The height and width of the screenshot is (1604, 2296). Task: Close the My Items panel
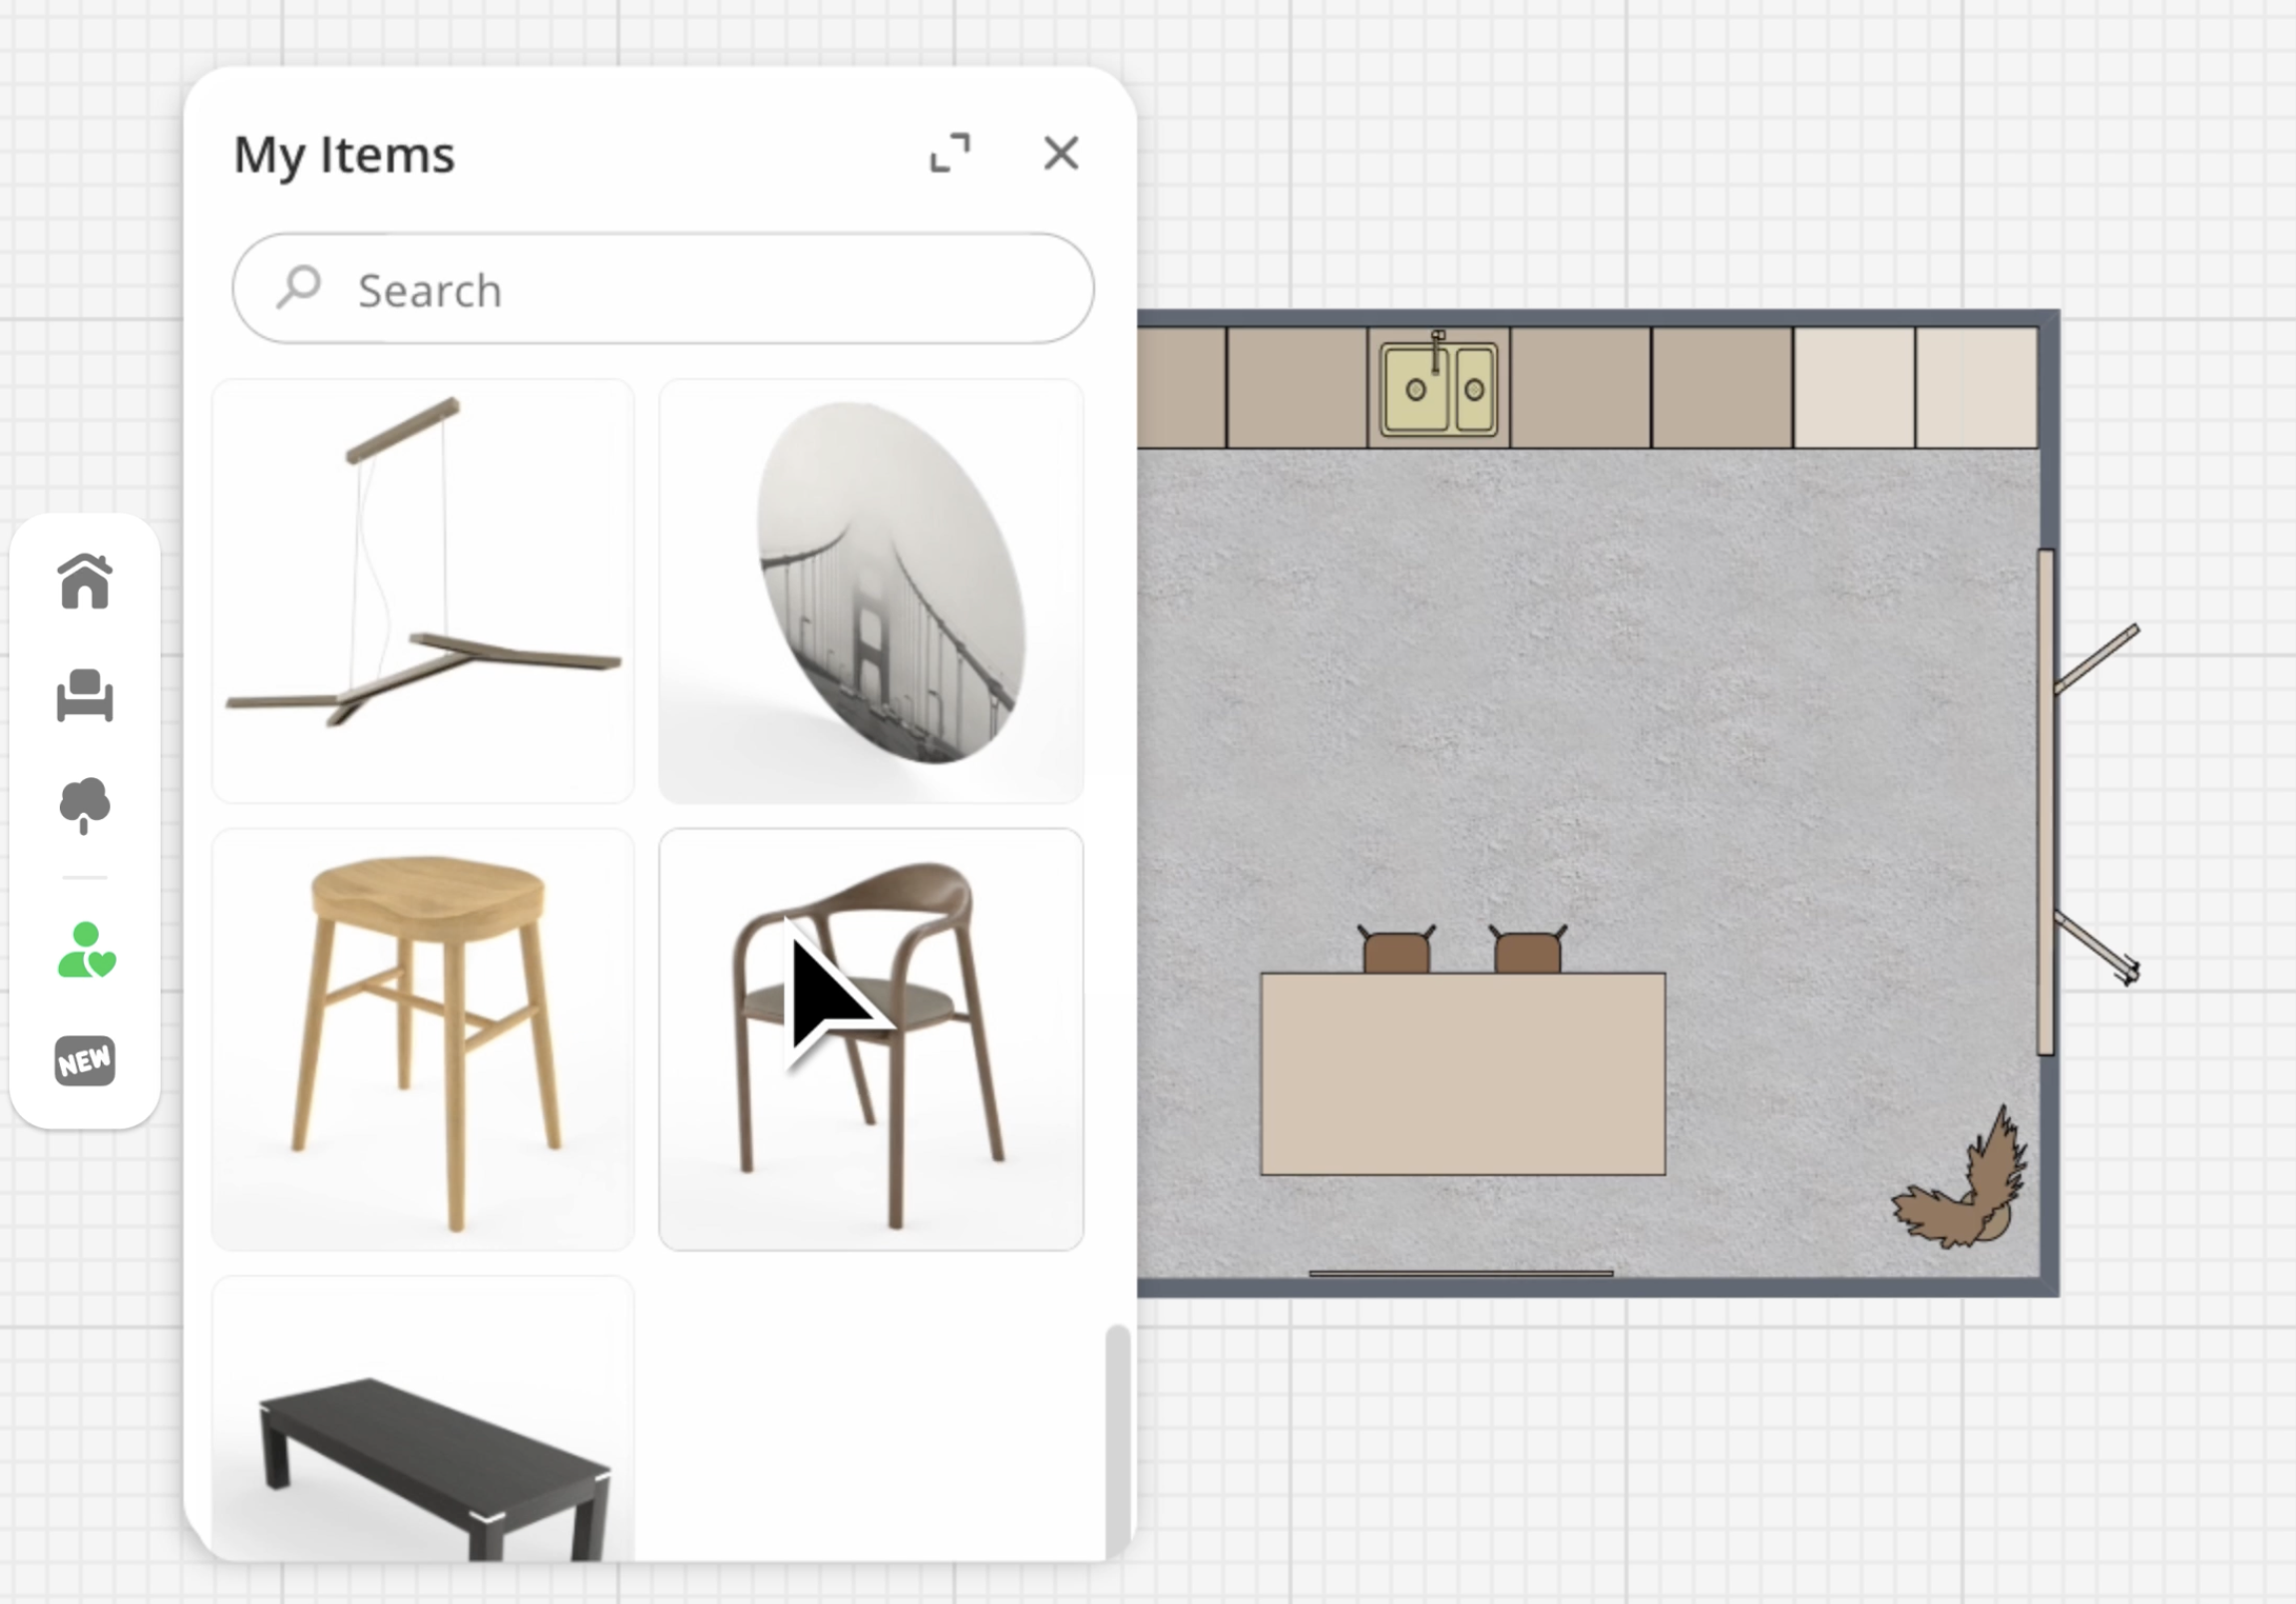coord(1060,153)
